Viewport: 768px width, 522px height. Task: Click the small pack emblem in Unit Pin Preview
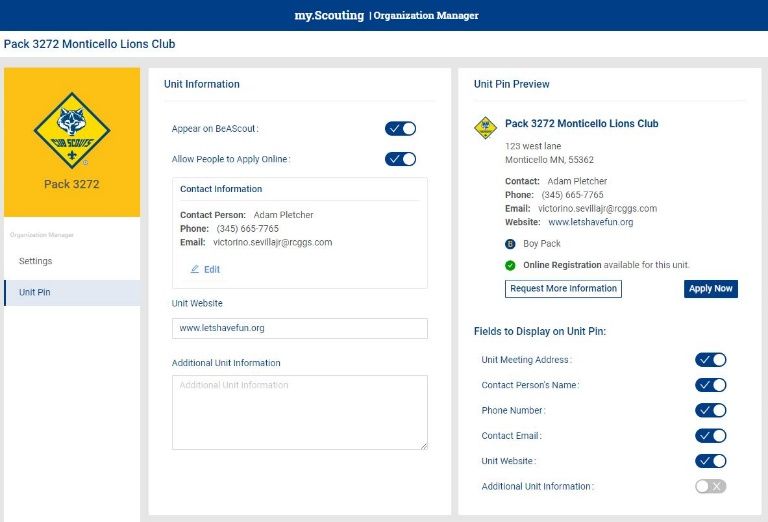485,128
